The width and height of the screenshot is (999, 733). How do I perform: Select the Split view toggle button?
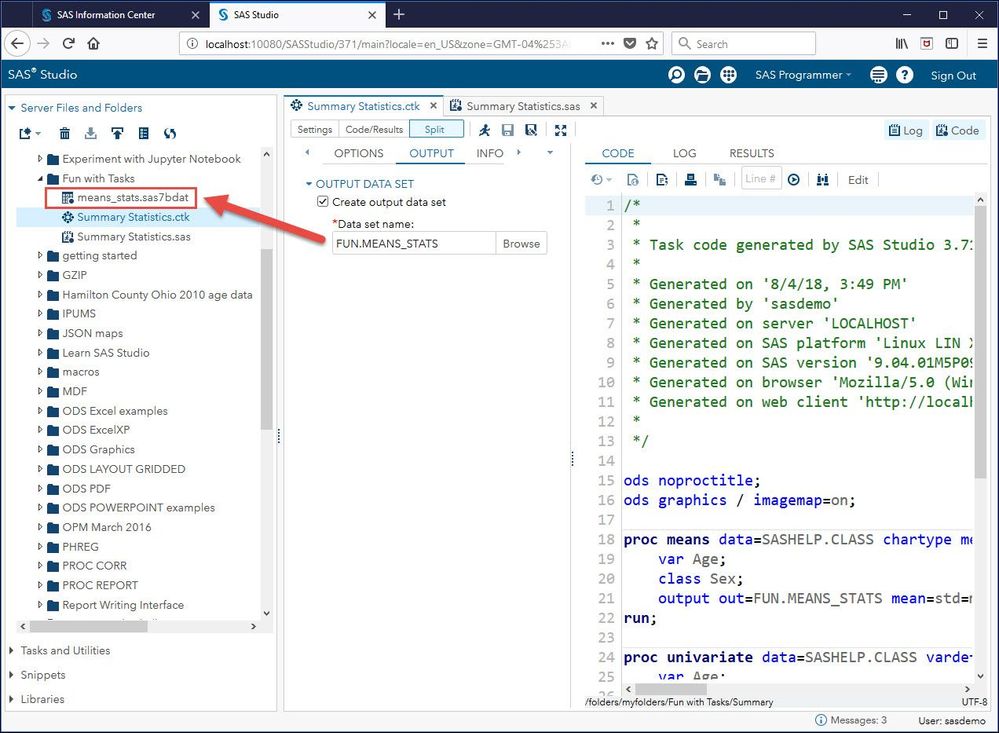[x=437, y=129]
